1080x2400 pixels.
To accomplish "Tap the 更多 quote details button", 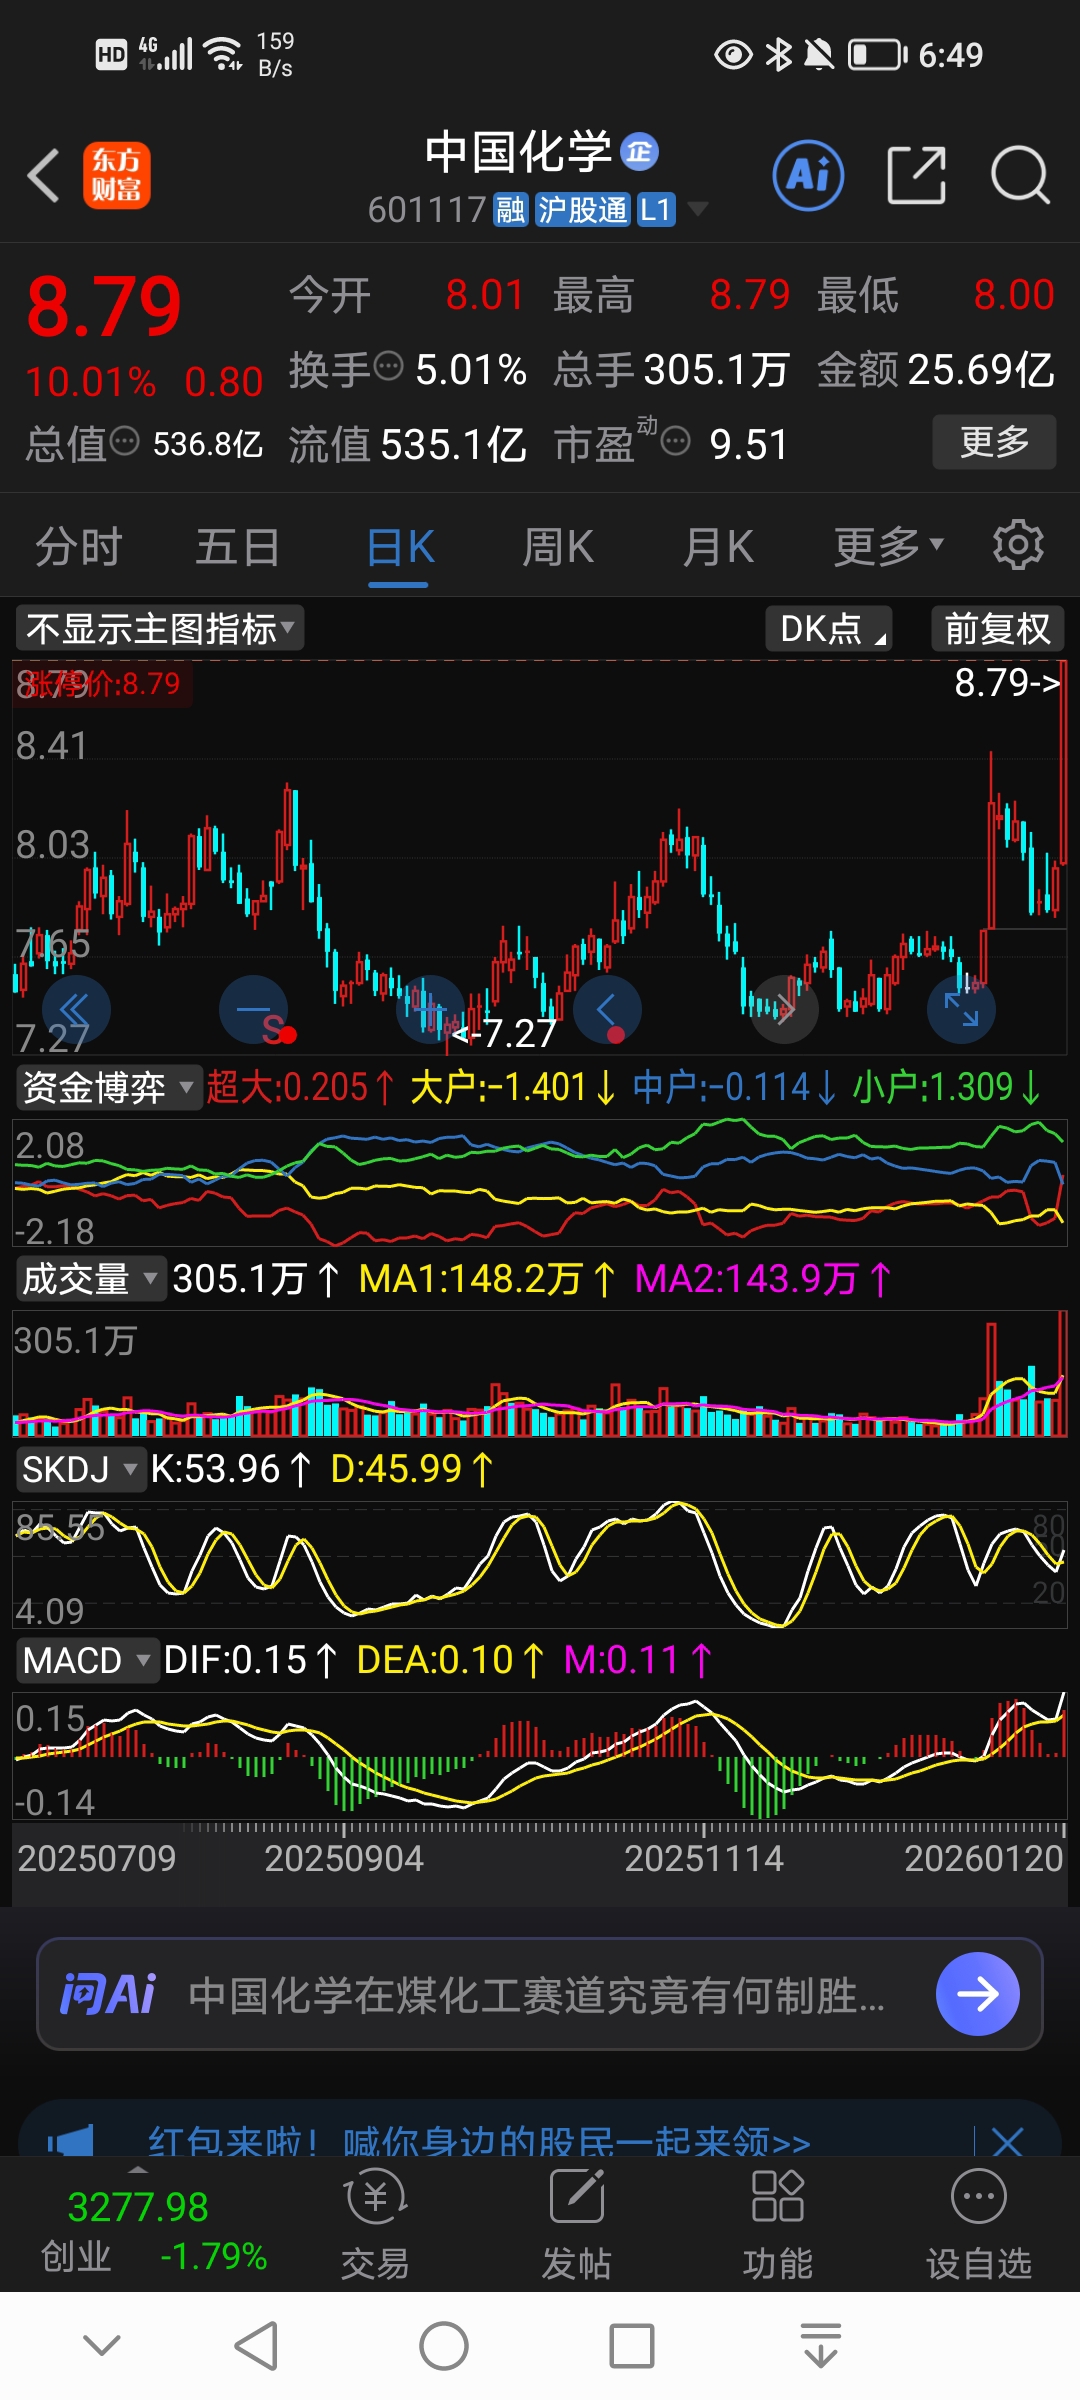I will [994, 441].
